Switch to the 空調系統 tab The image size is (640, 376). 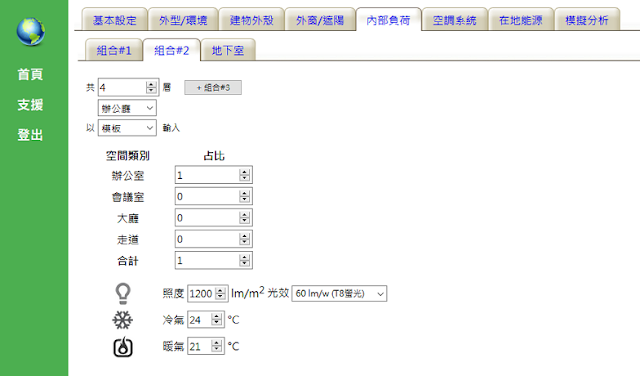click(455, 20)
